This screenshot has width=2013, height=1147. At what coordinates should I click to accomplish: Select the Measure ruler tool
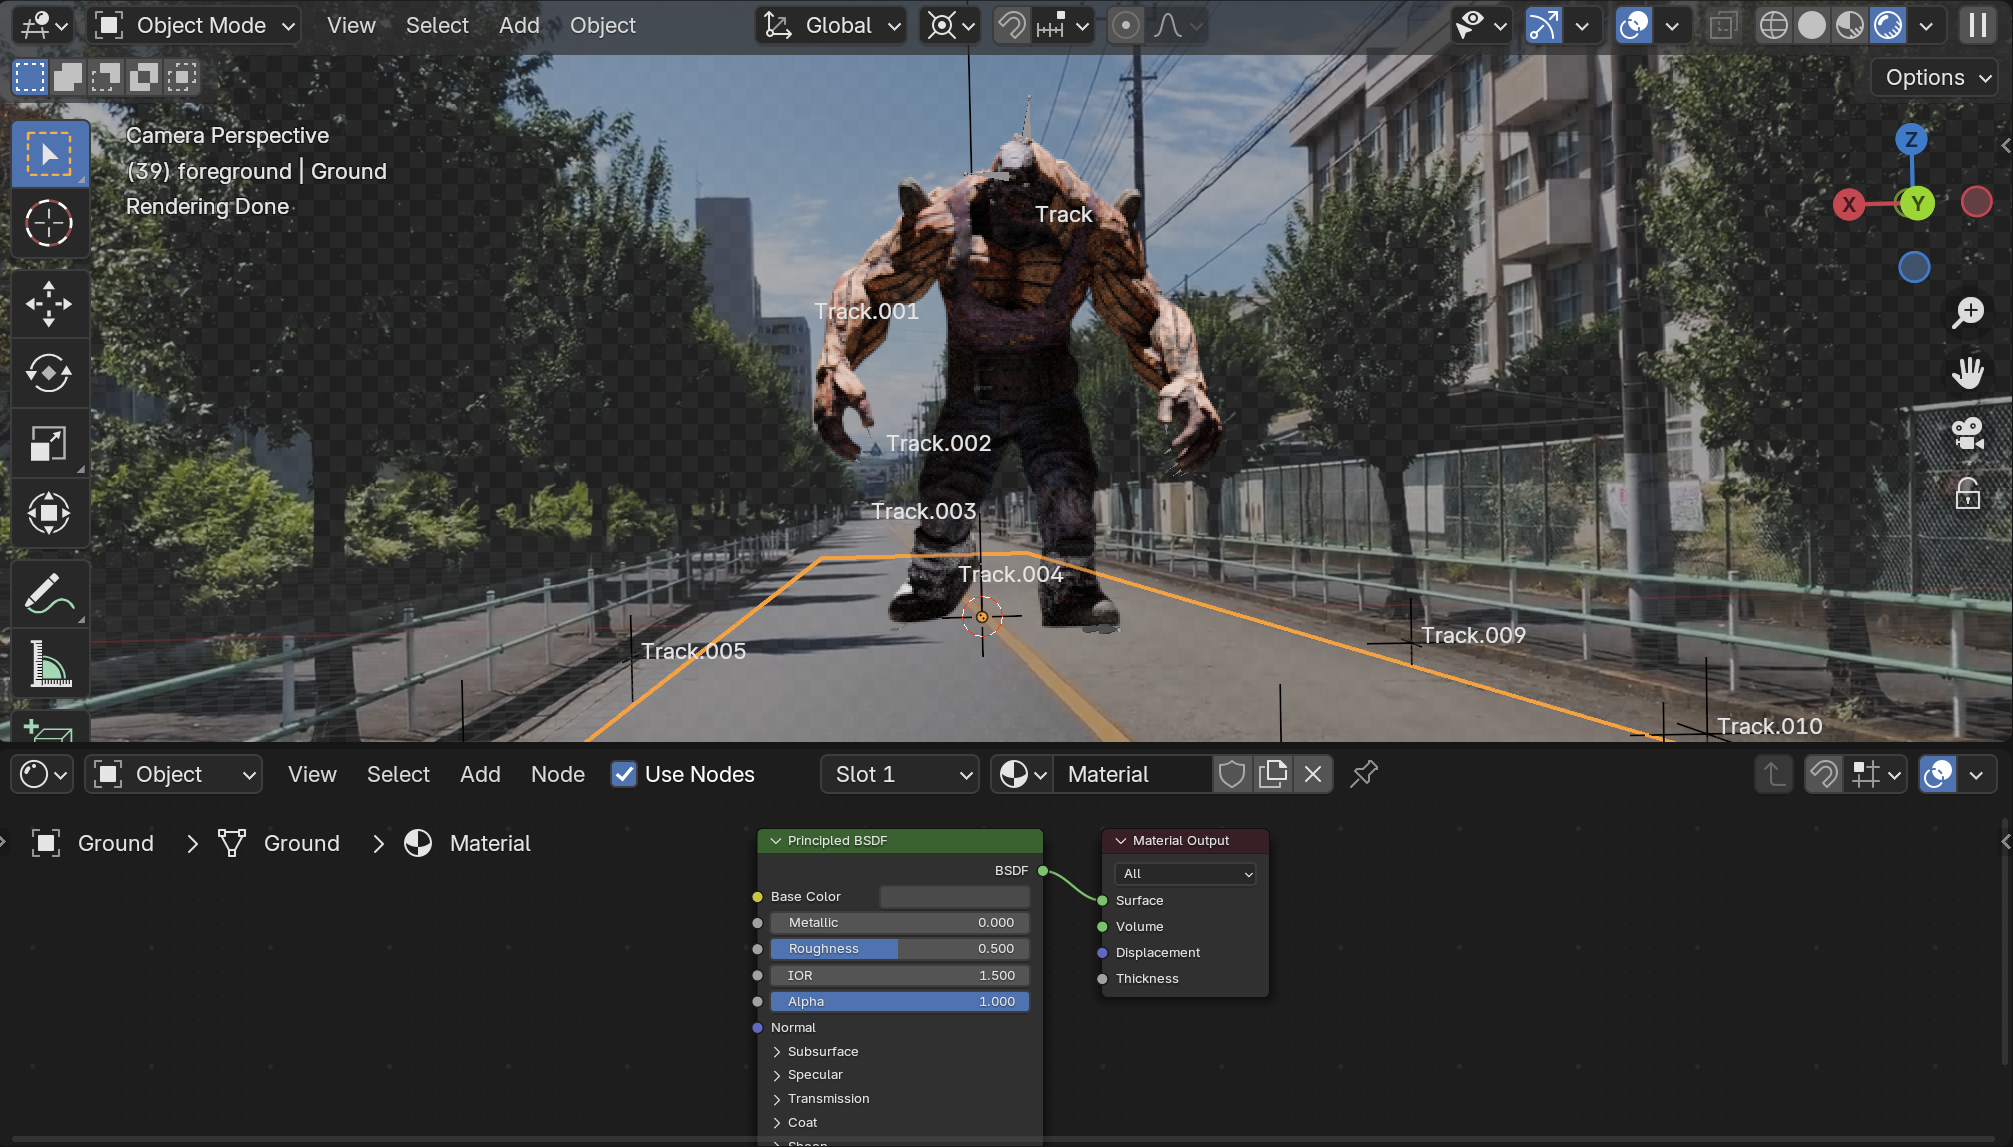tap(49, 664)
